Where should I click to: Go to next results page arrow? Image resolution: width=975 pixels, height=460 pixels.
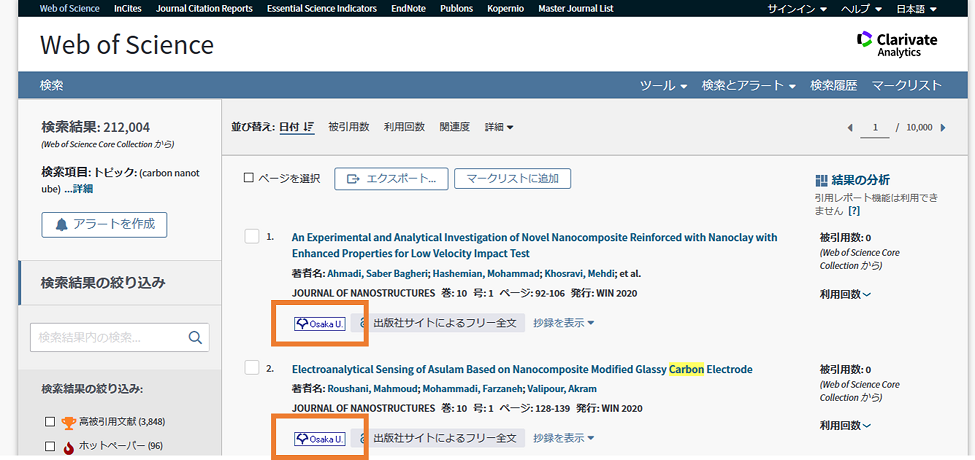943,127
